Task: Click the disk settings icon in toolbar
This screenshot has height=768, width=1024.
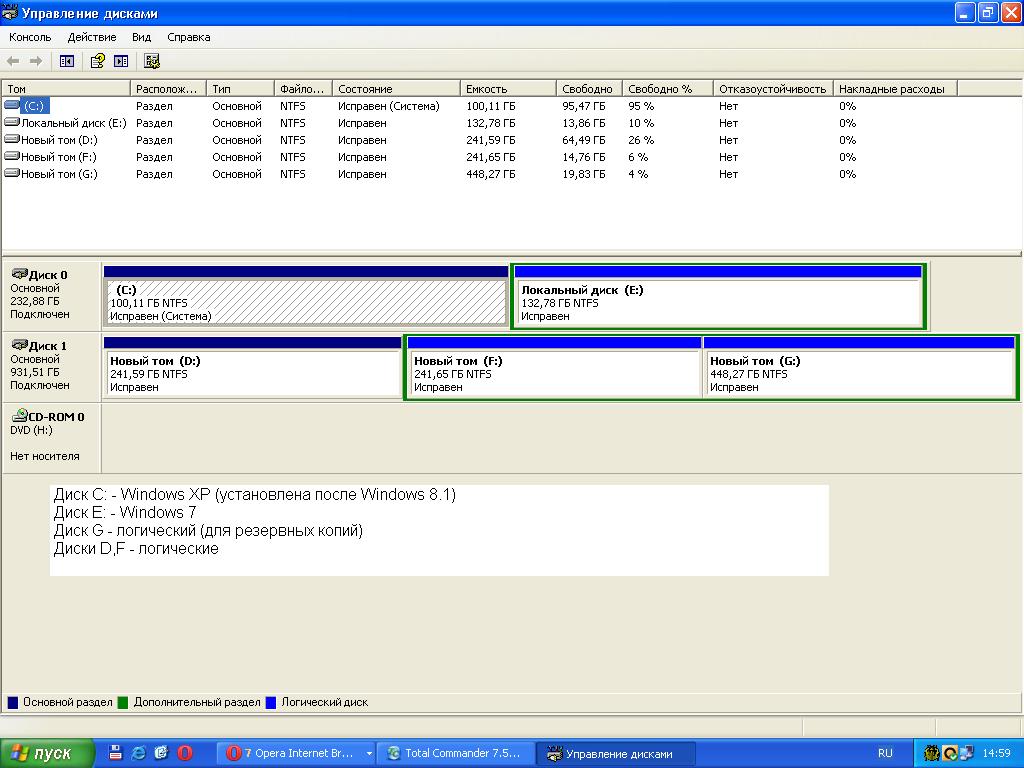Action: point(152,61)
